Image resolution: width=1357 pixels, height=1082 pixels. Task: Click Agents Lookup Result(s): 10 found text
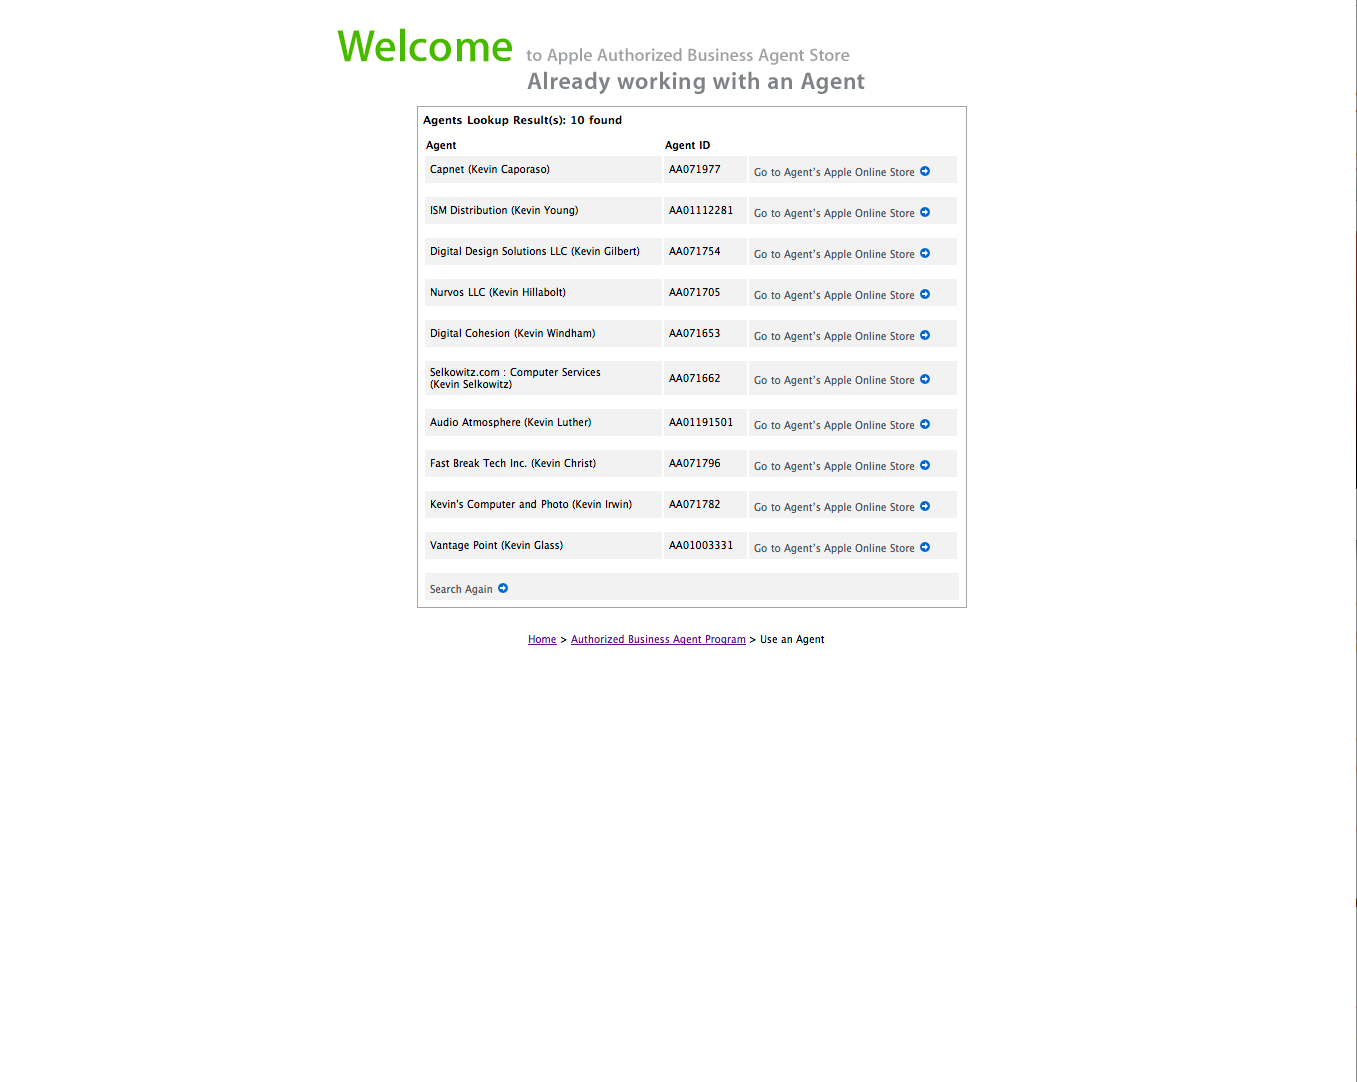[x=522, y=120]
